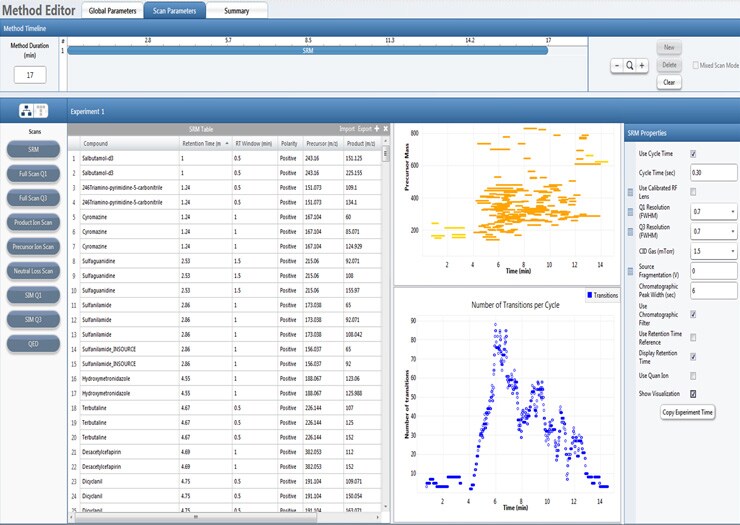
Task: Click the Clear button
Action: [x=669, y=82]
